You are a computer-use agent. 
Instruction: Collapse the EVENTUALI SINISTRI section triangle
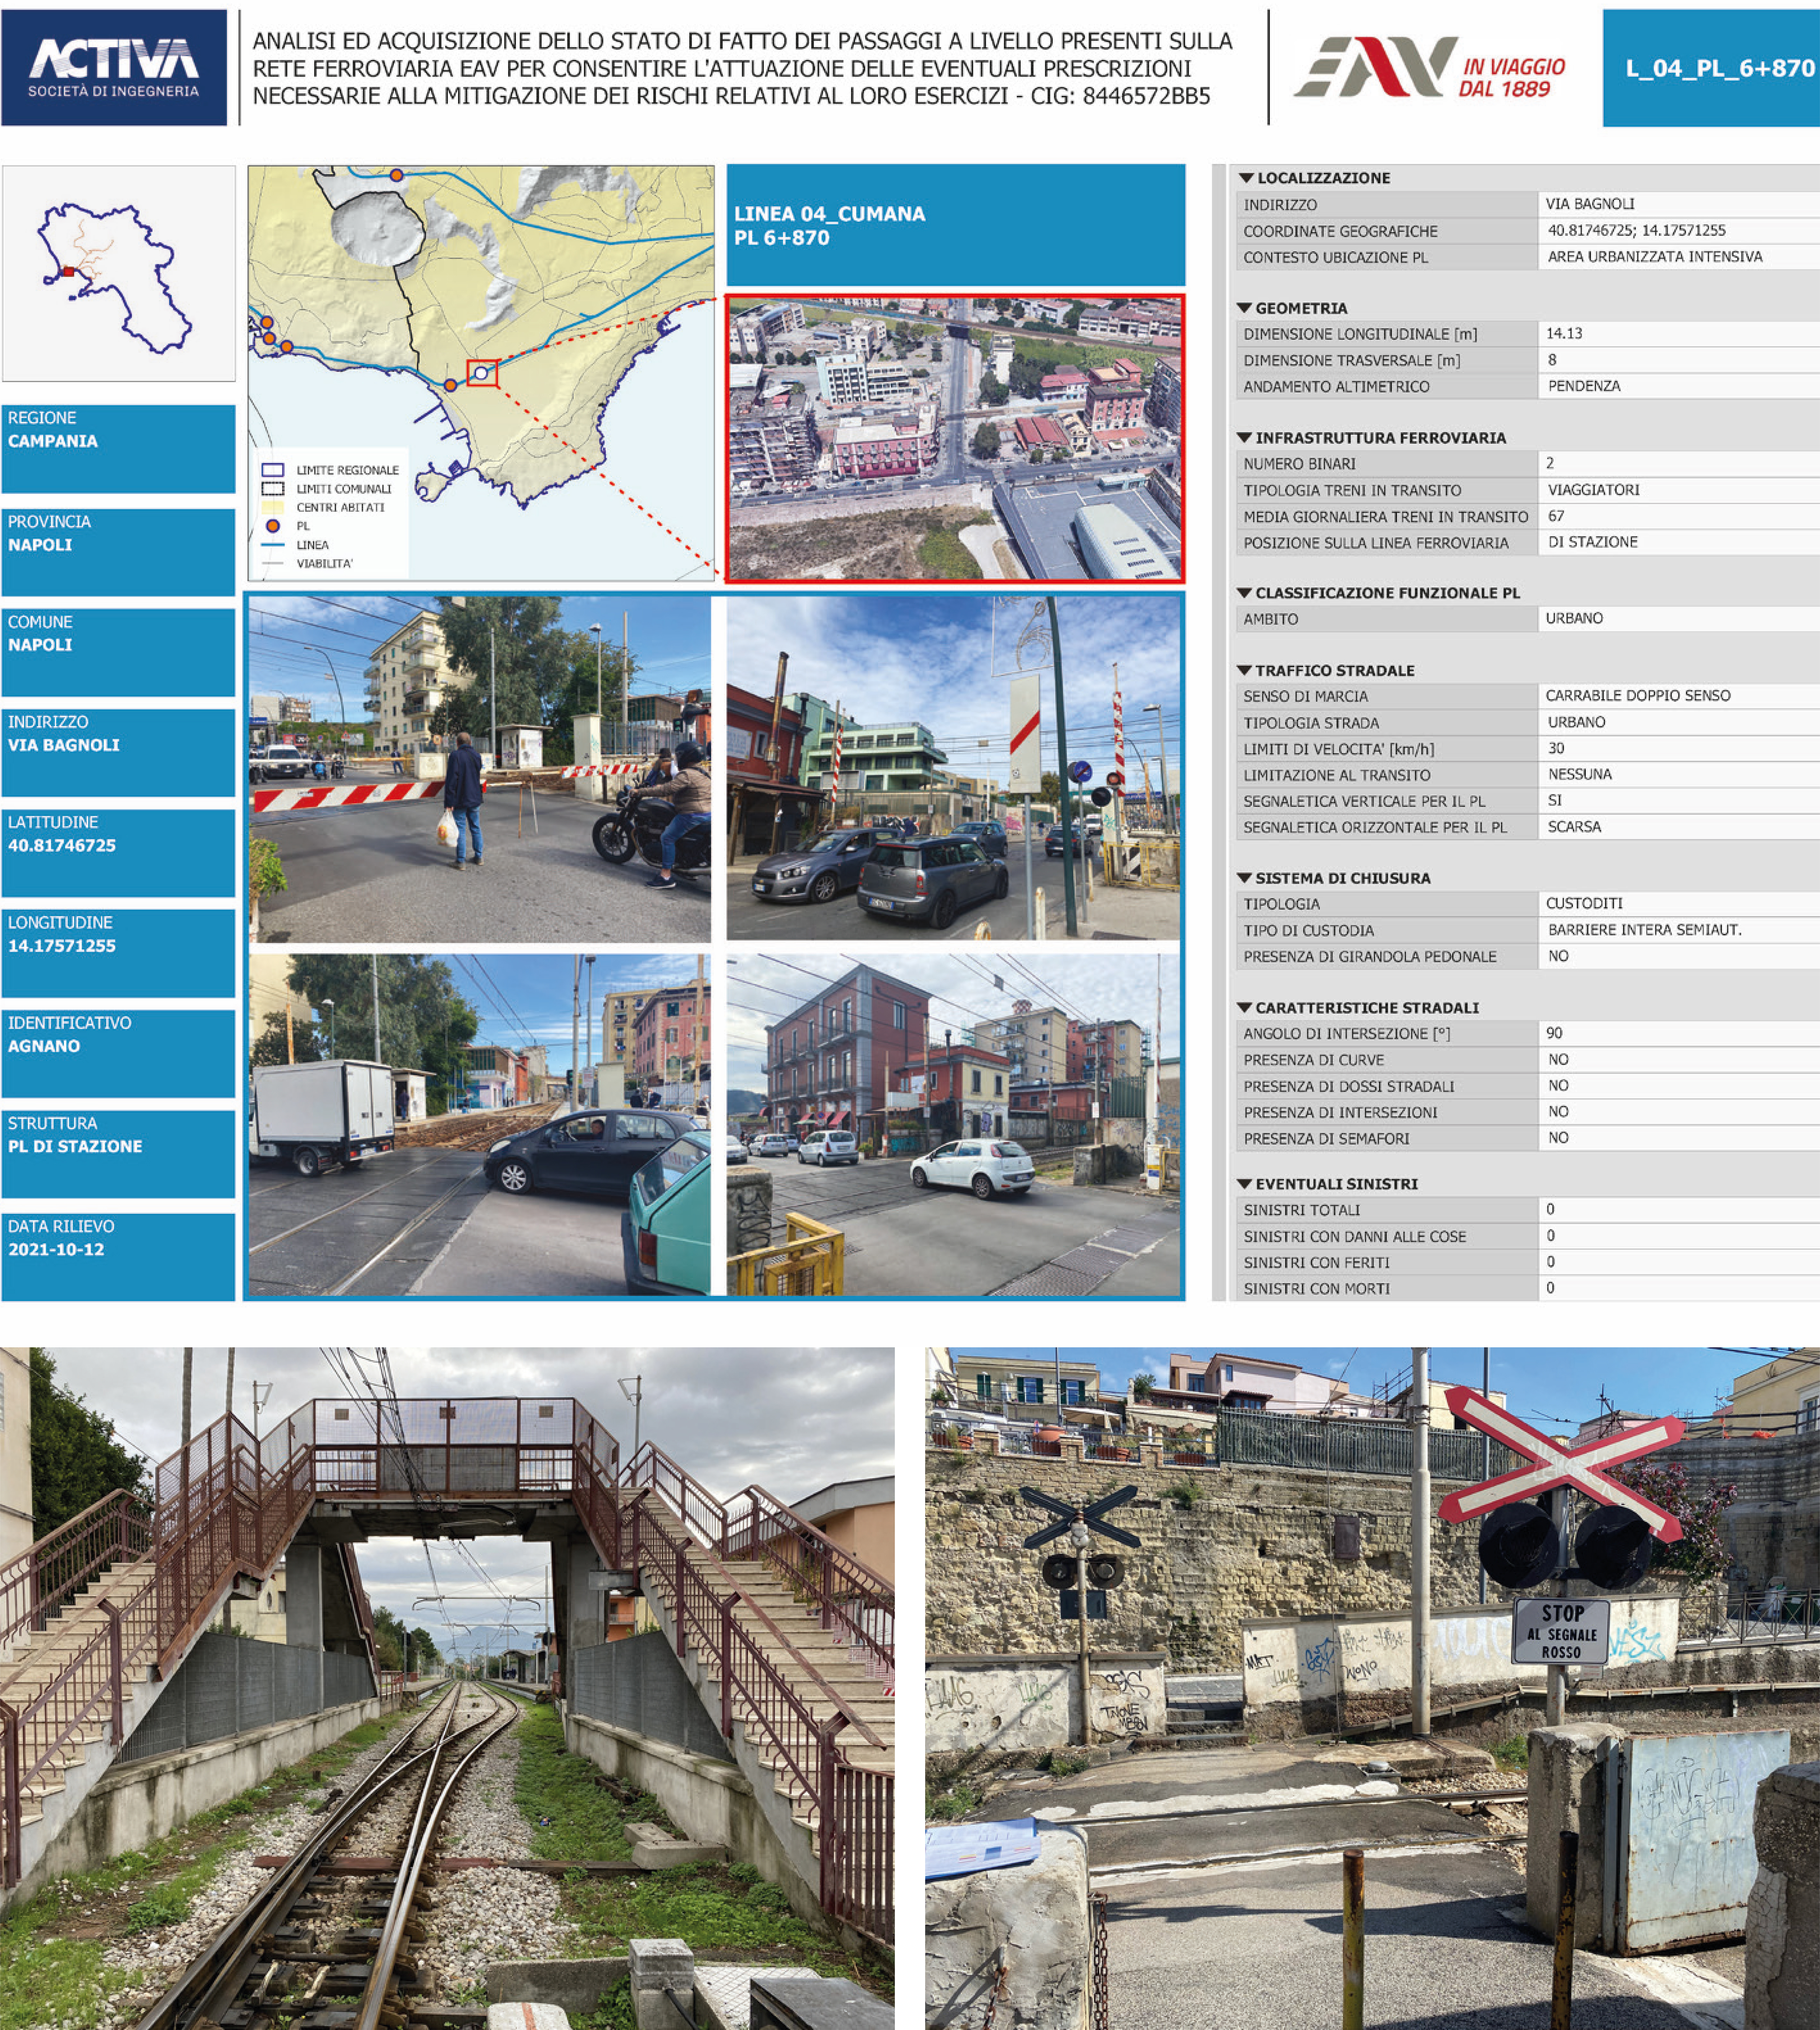[x=1245, y=1184]
